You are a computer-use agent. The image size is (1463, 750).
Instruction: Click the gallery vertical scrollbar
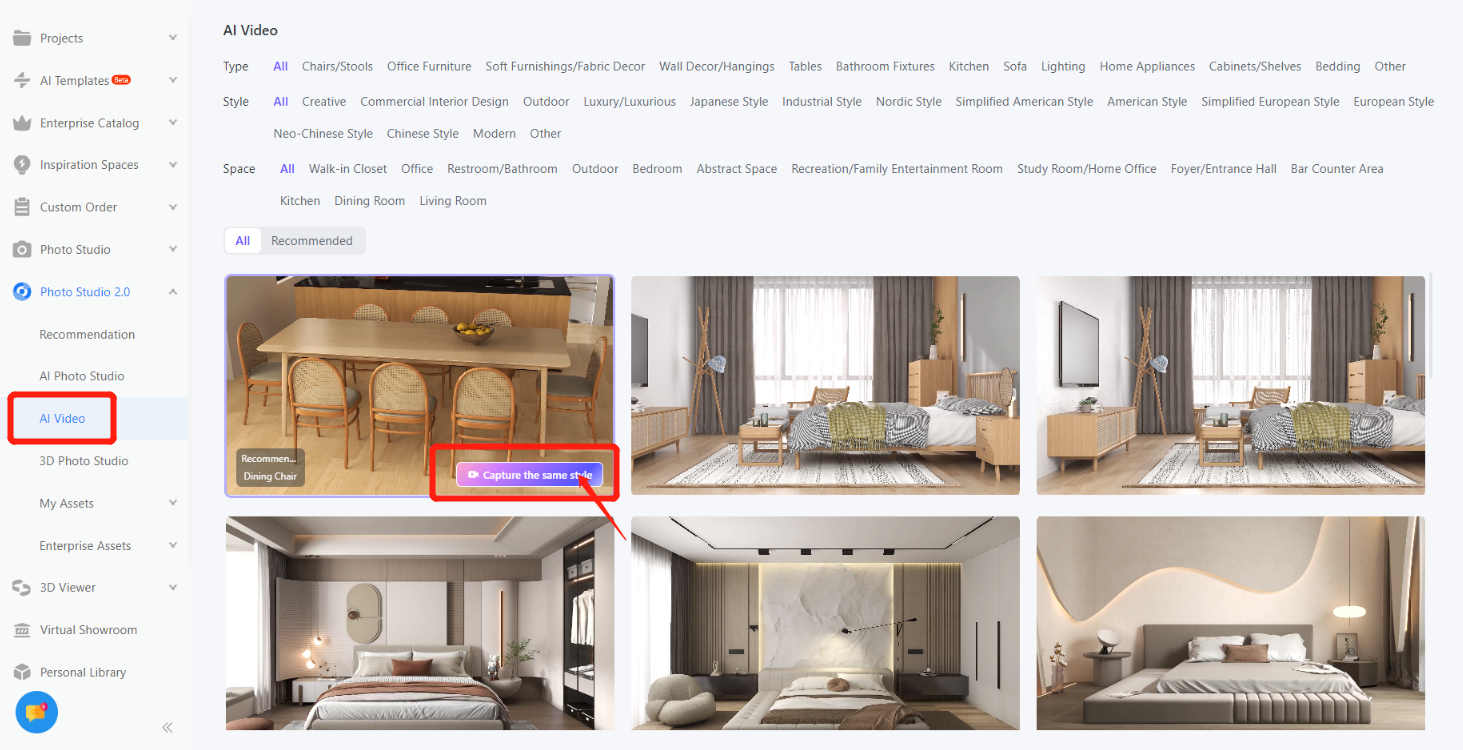[1431, 325]
